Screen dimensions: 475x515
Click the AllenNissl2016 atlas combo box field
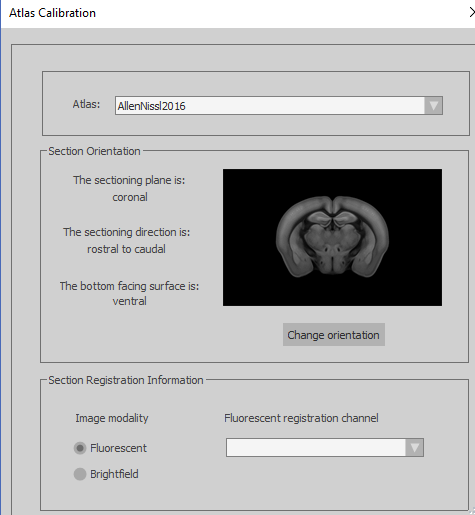point(279,106)
